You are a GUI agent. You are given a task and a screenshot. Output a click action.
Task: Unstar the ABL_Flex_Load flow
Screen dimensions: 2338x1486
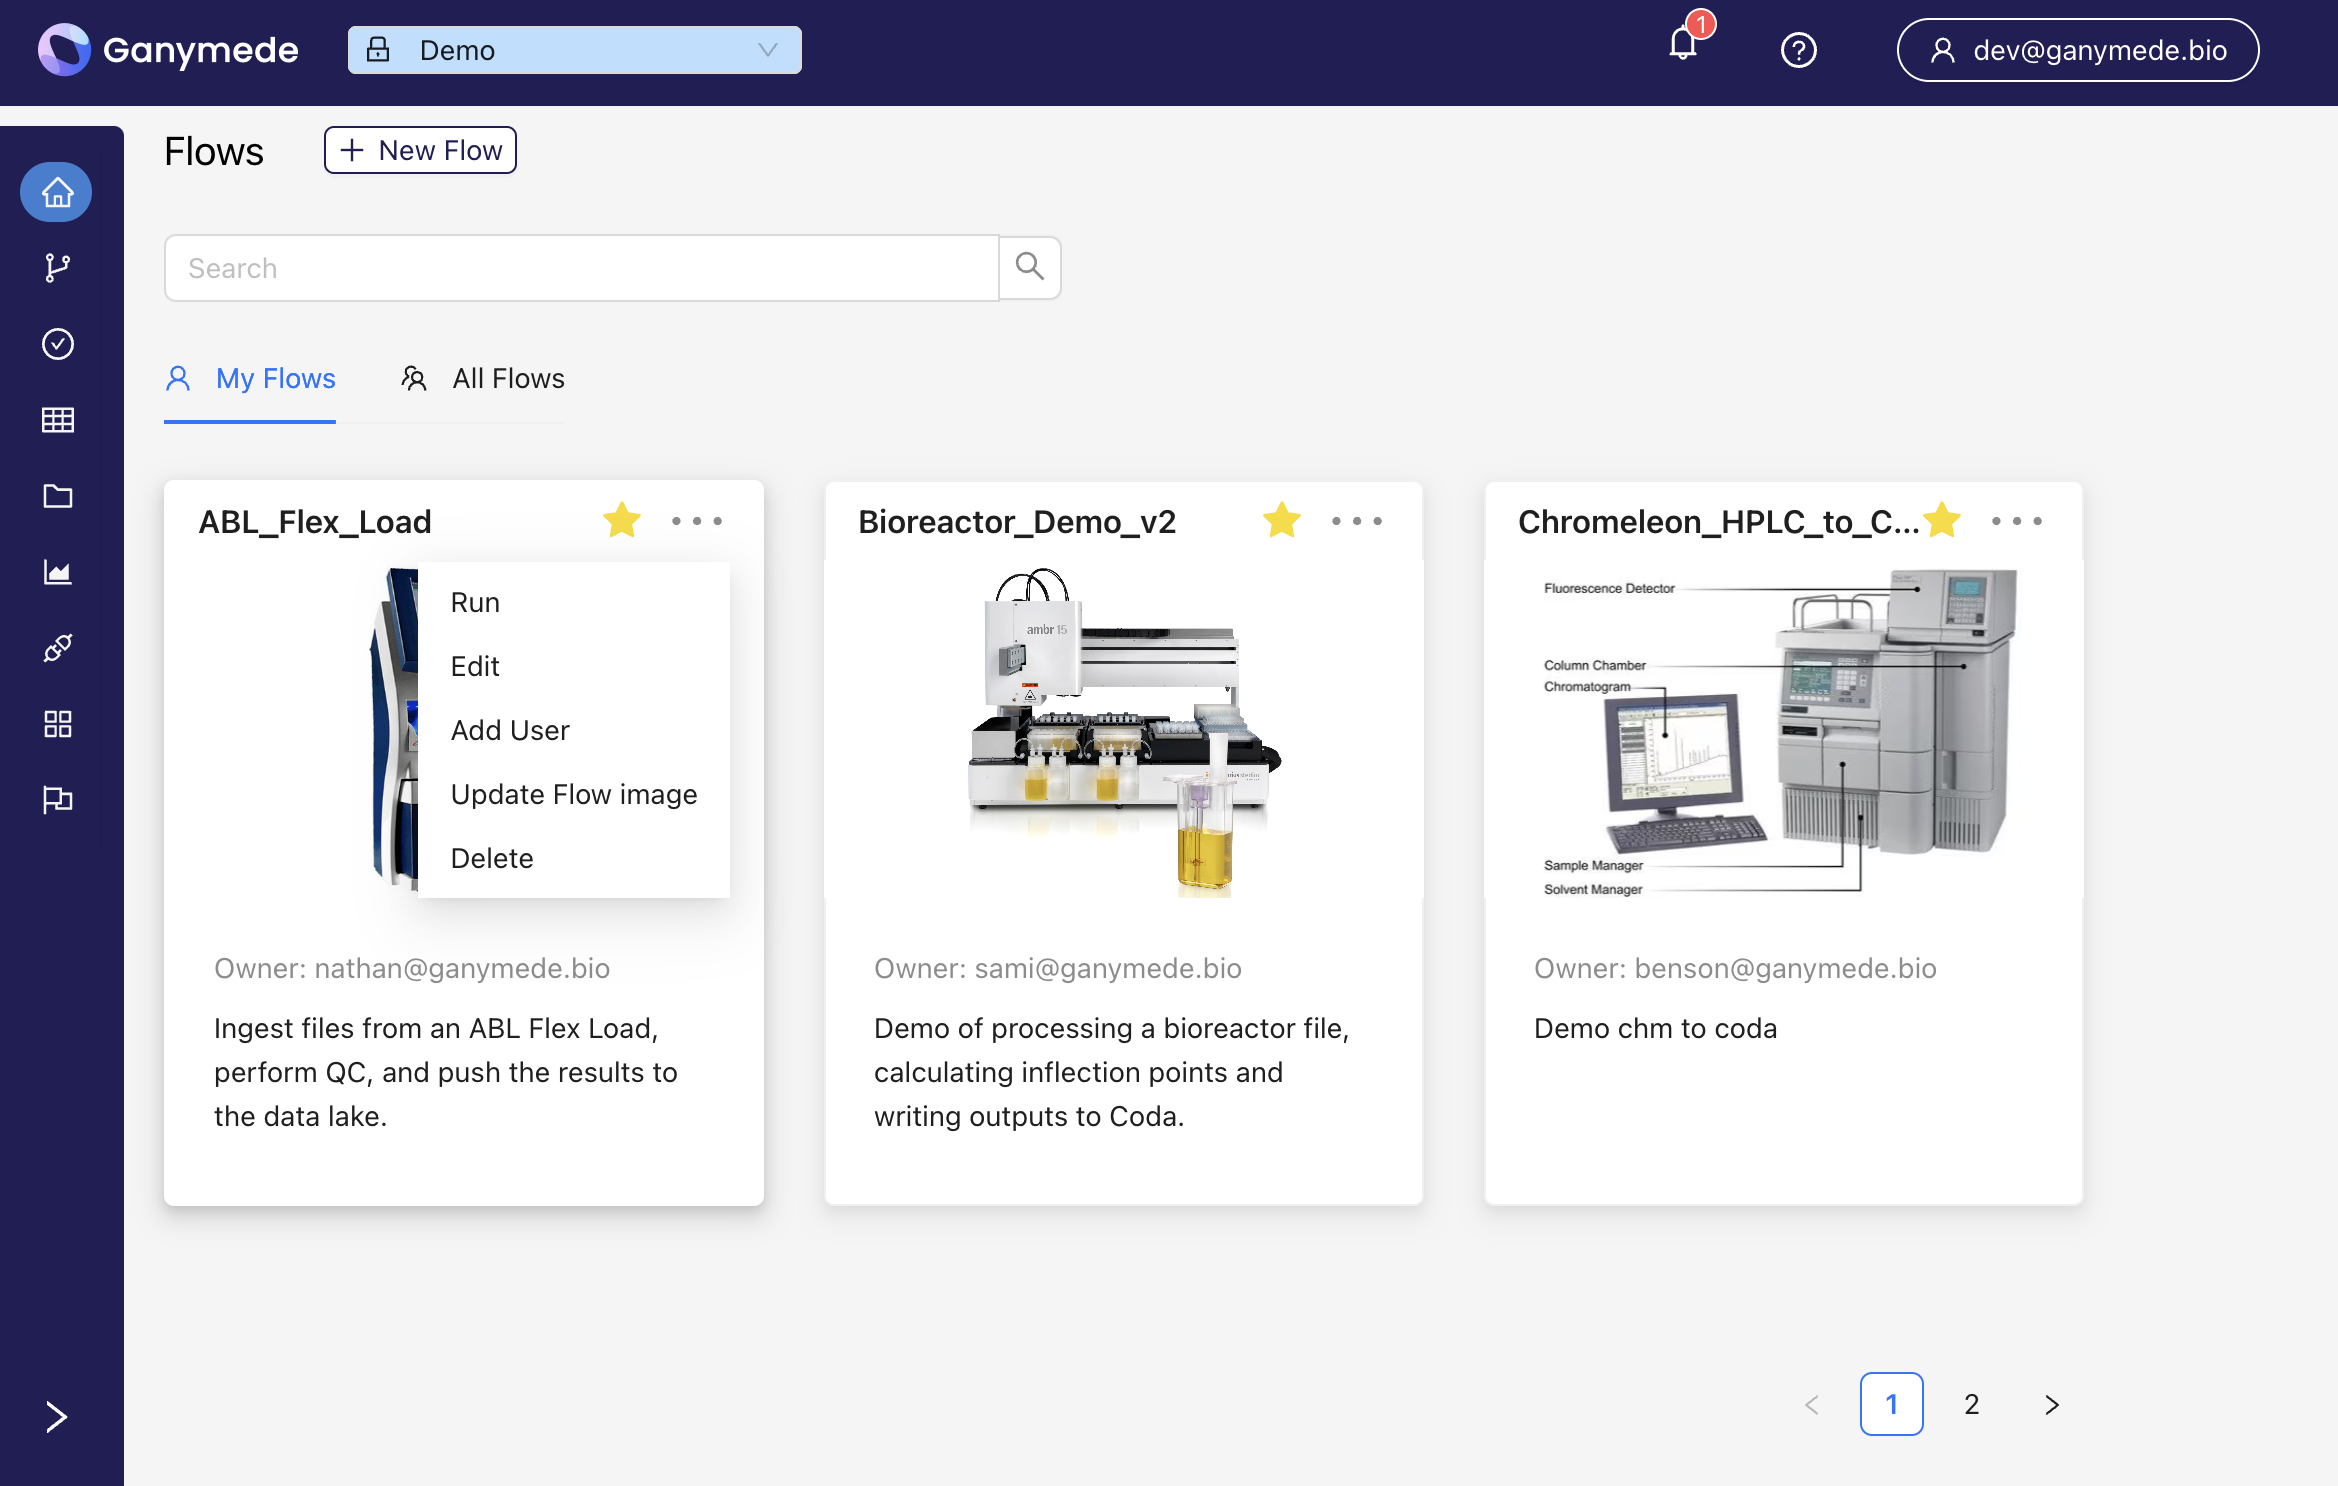coord(621,520)
